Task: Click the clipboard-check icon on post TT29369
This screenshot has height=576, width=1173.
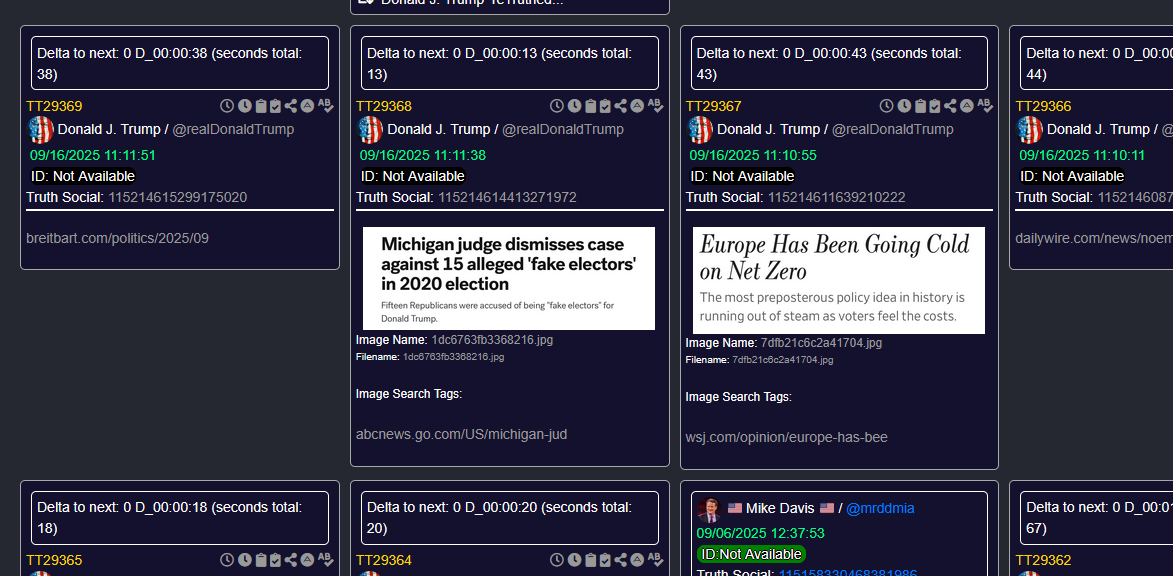Action: [x=275, y=106]
